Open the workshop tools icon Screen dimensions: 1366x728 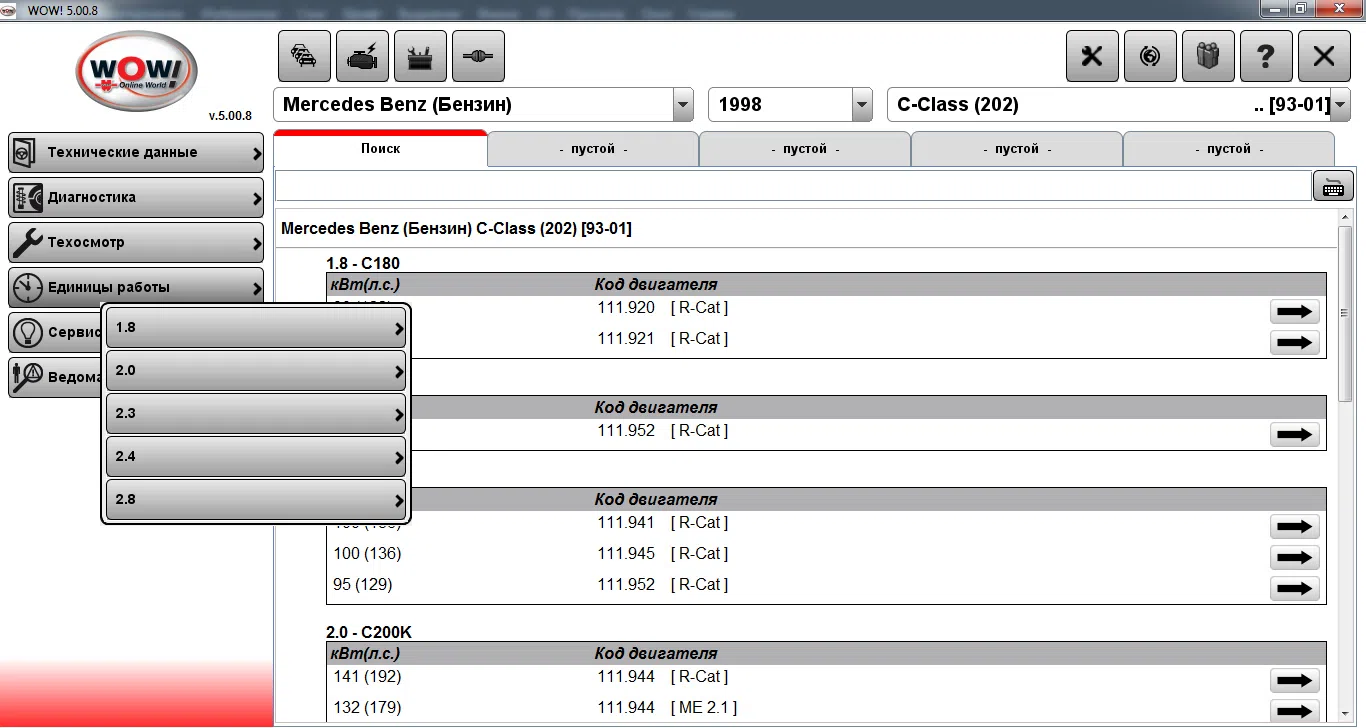420,55
